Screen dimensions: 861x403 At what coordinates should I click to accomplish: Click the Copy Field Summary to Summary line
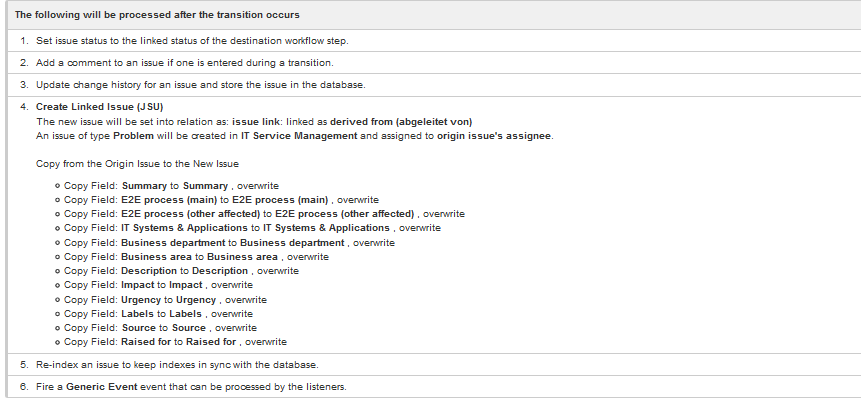171,186
